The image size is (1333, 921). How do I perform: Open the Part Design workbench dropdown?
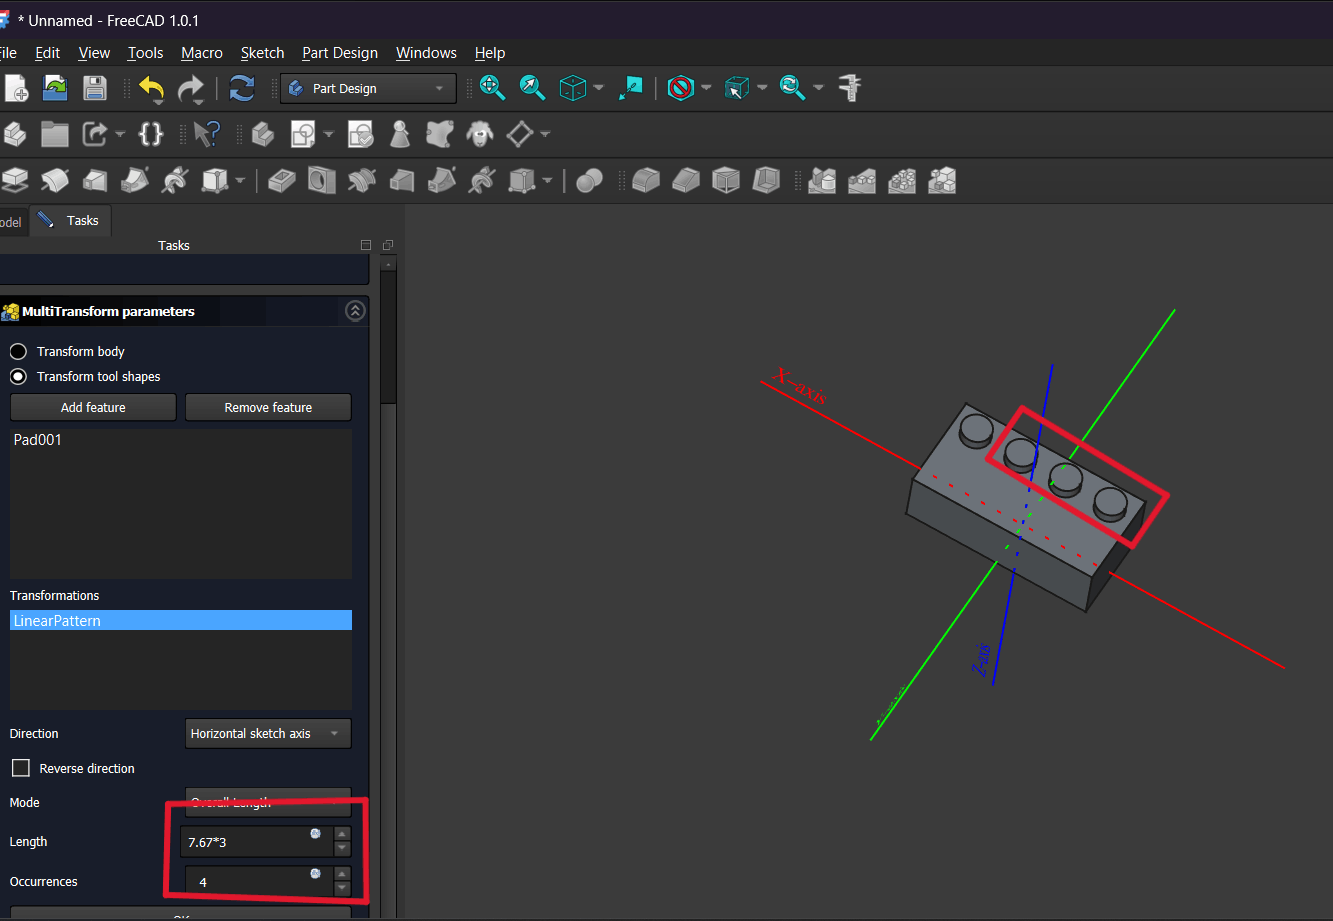pyautogui.click(x=368, y=88)
